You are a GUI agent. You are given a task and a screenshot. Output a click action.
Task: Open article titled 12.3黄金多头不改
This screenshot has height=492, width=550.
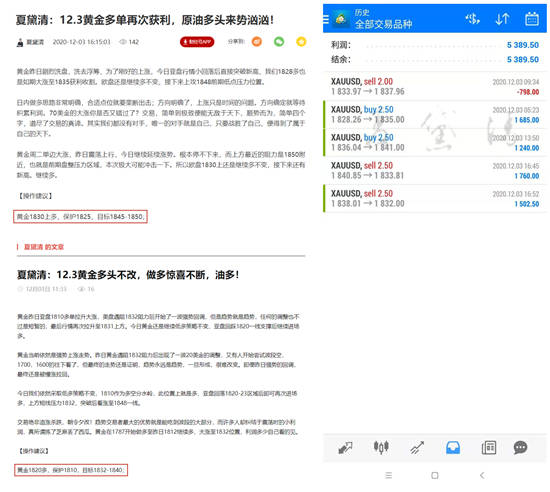[x=128, y=275]
